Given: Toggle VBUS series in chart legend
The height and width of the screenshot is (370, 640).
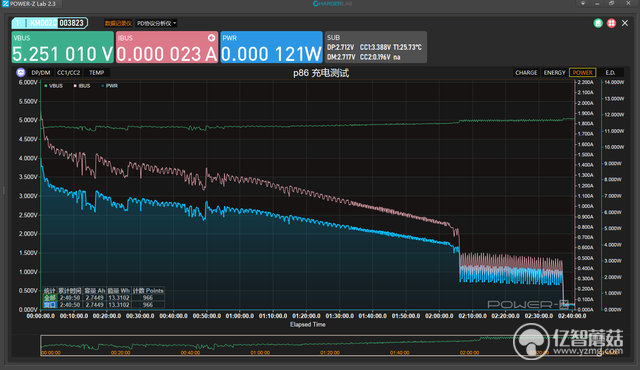Looking at the screenshot, I should (53, 86).
